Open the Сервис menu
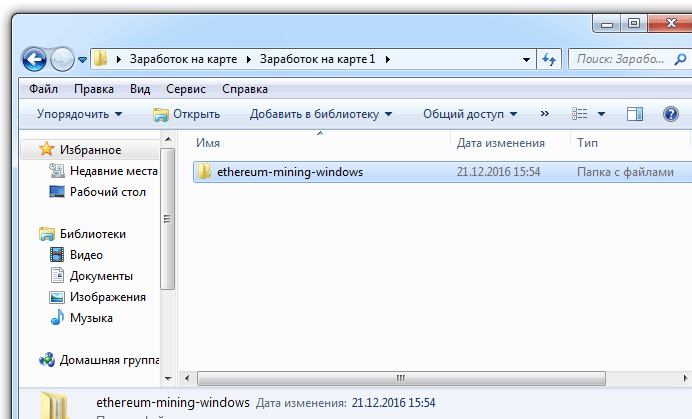Screen dimensions: 692x419 point(186,89)
